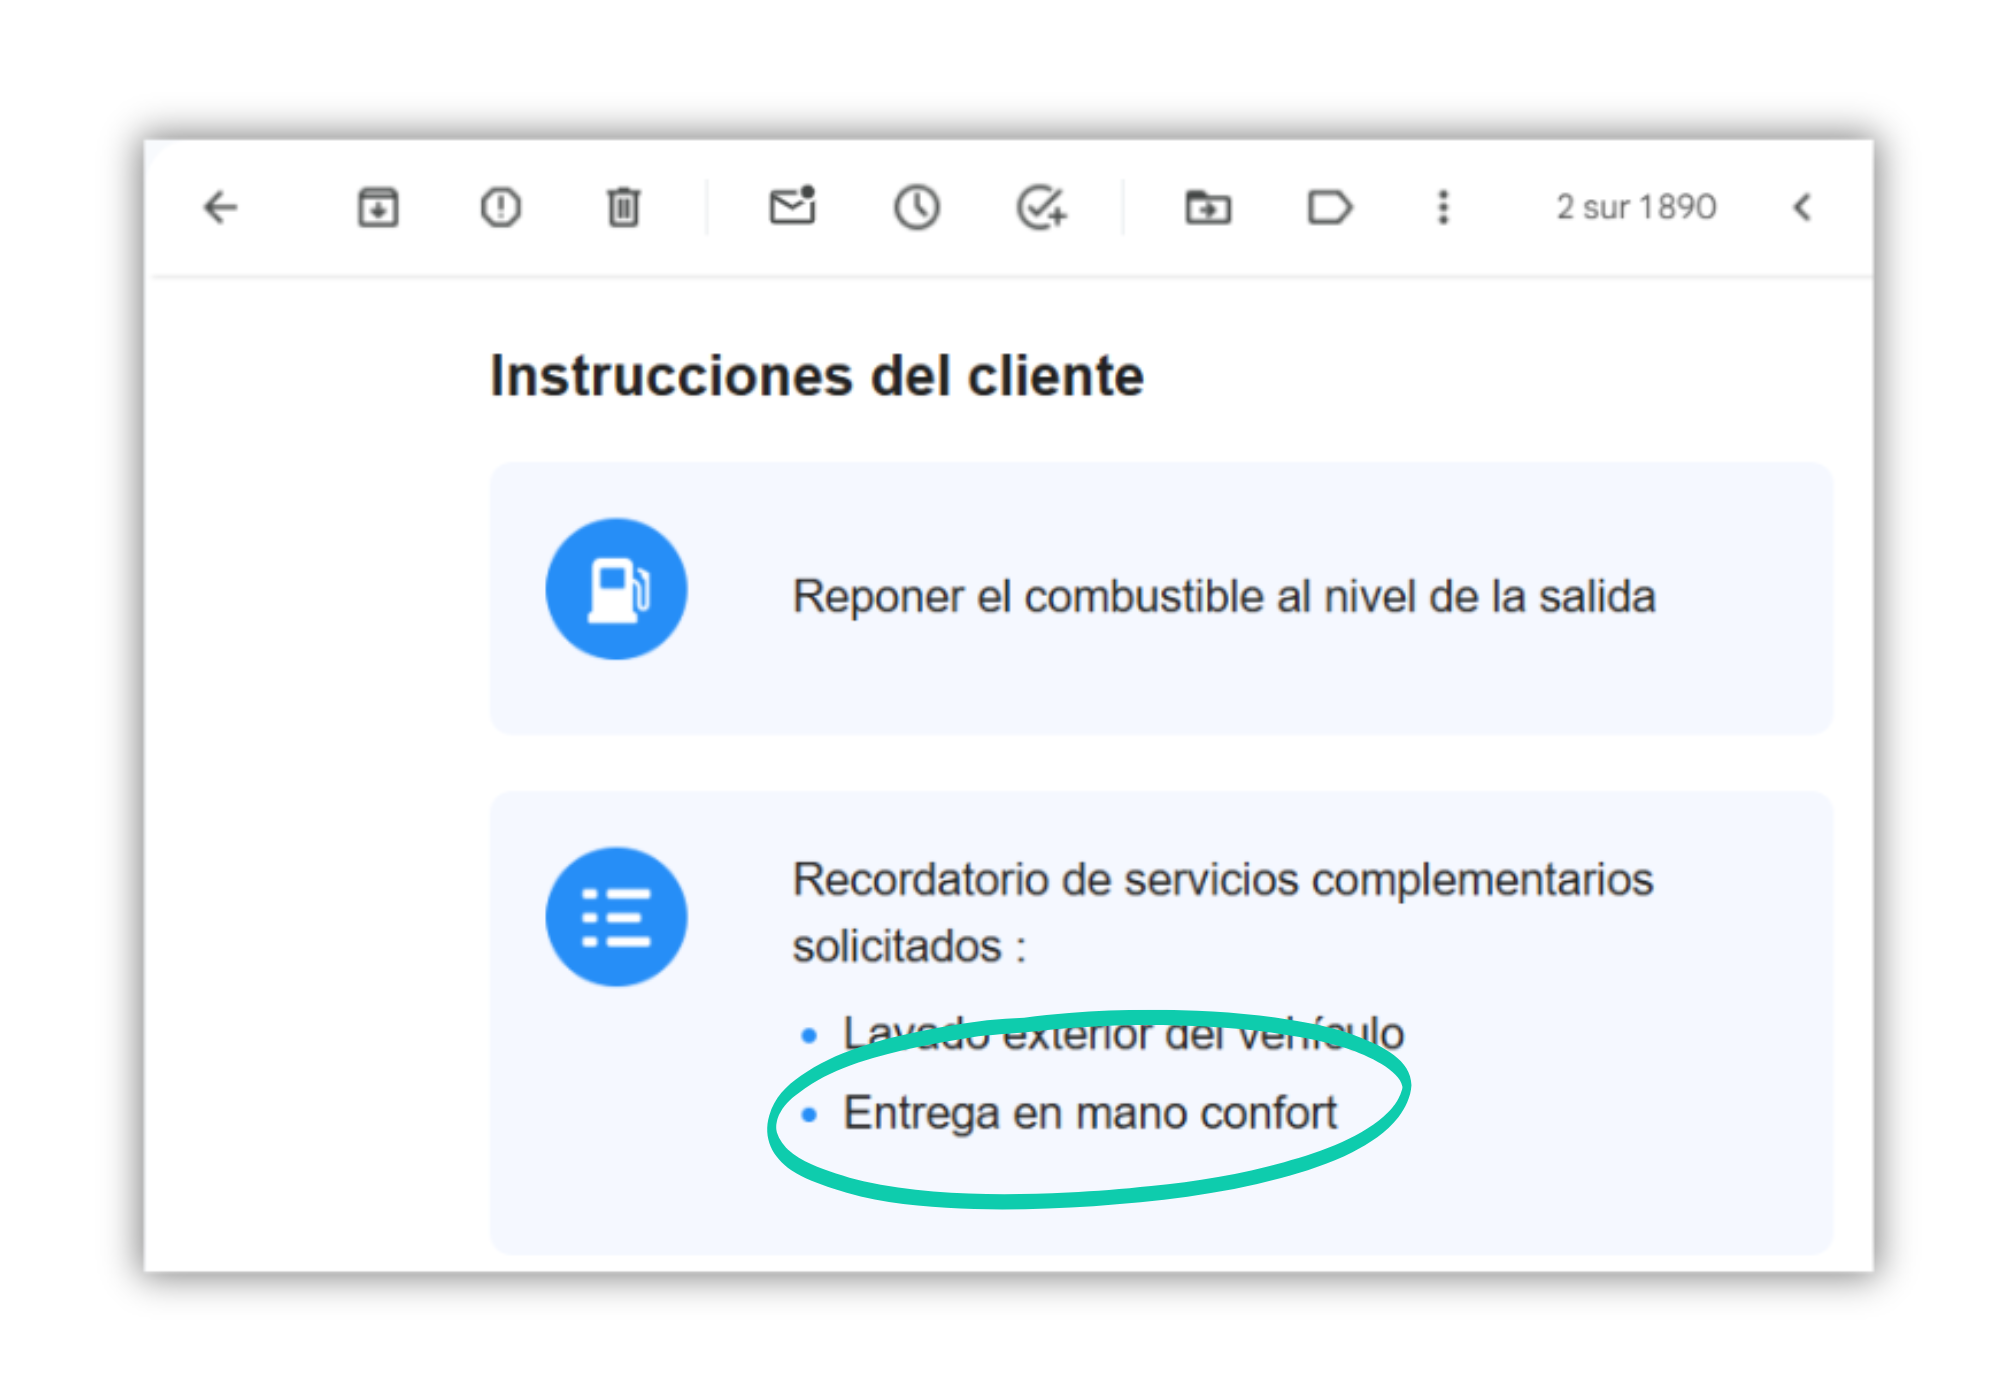Select 'Lavado exterior del vehículo' item
This screenshot has width=2000, height=1400.
click(x=1123, y=1033)
